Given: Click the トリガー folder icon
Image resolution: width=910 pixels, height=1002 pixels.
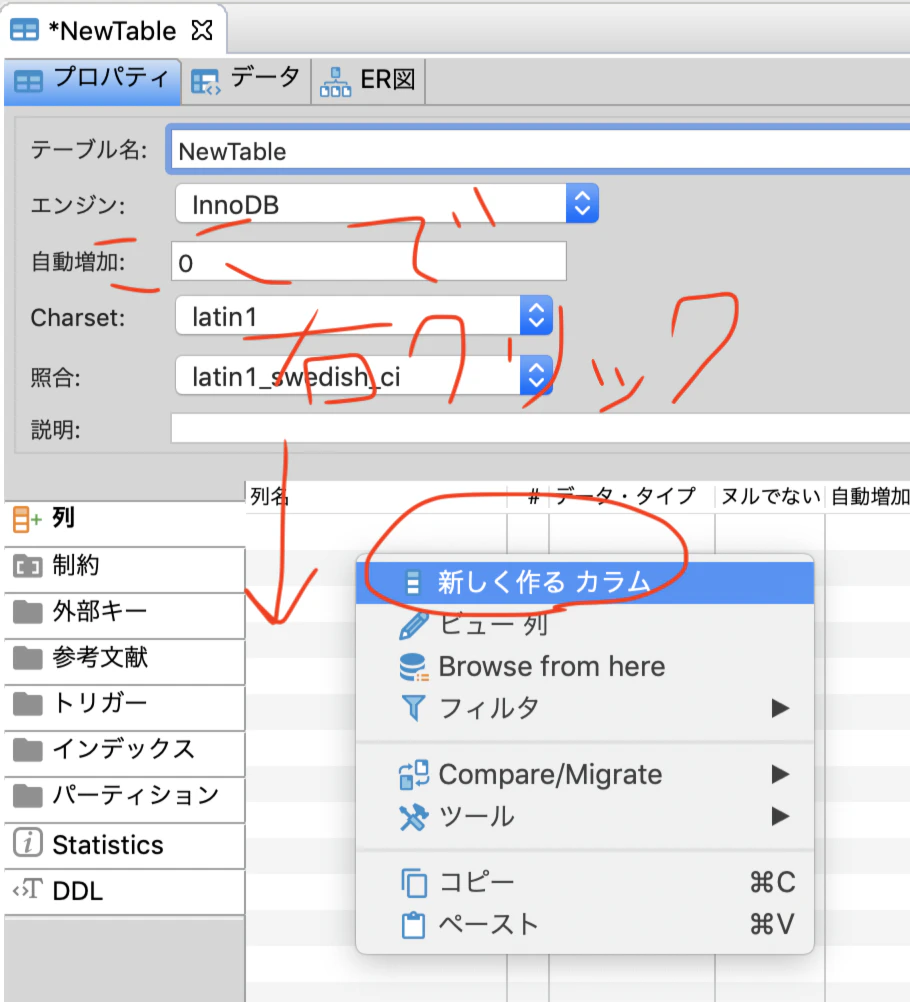Looking at the screenshot, I should click(x=27, y=704).
